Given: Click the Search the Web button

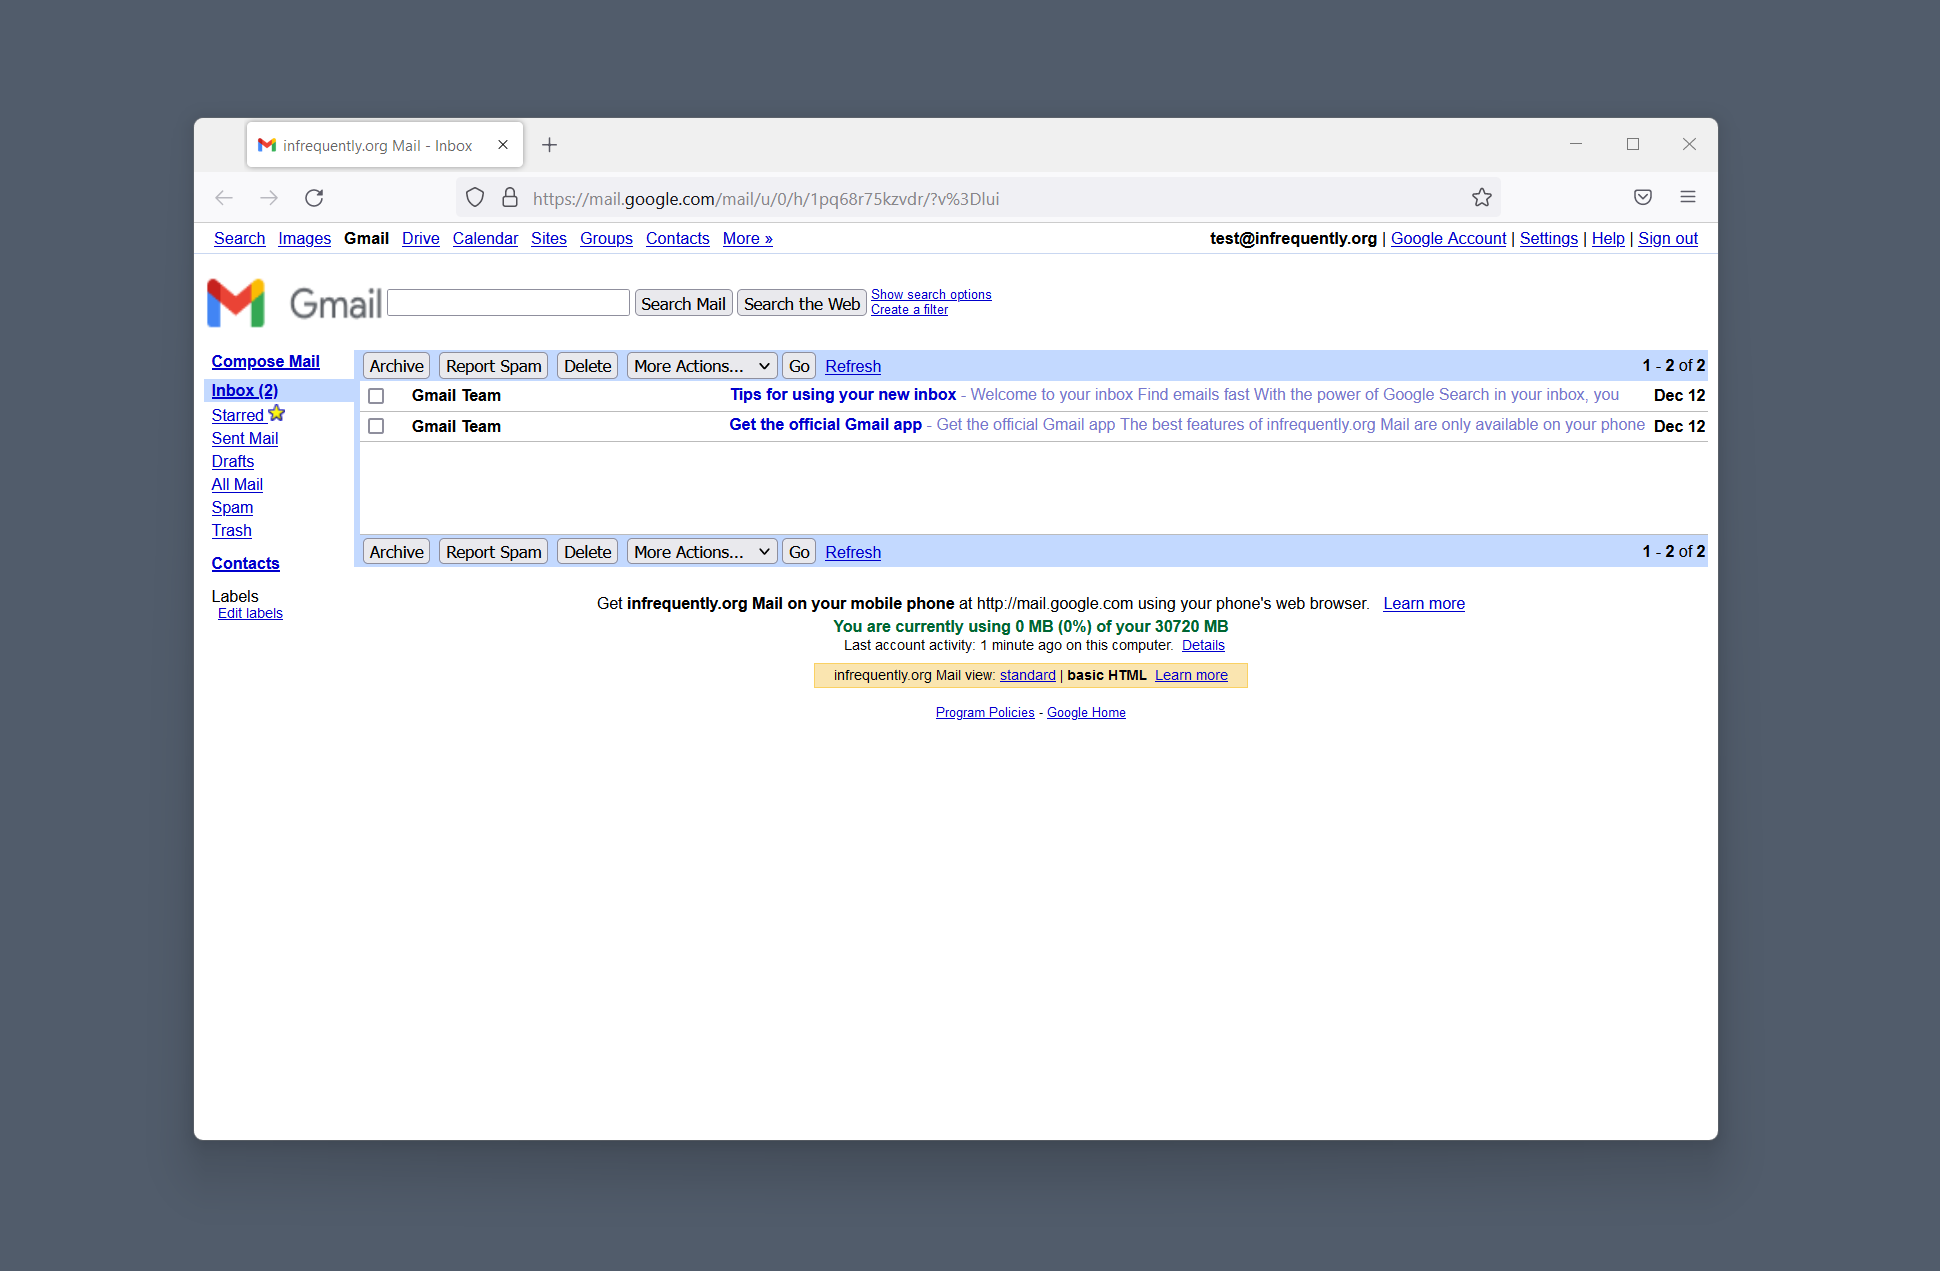Looking at the screenshot, I should pyautogui.click(x=801, y=304).
